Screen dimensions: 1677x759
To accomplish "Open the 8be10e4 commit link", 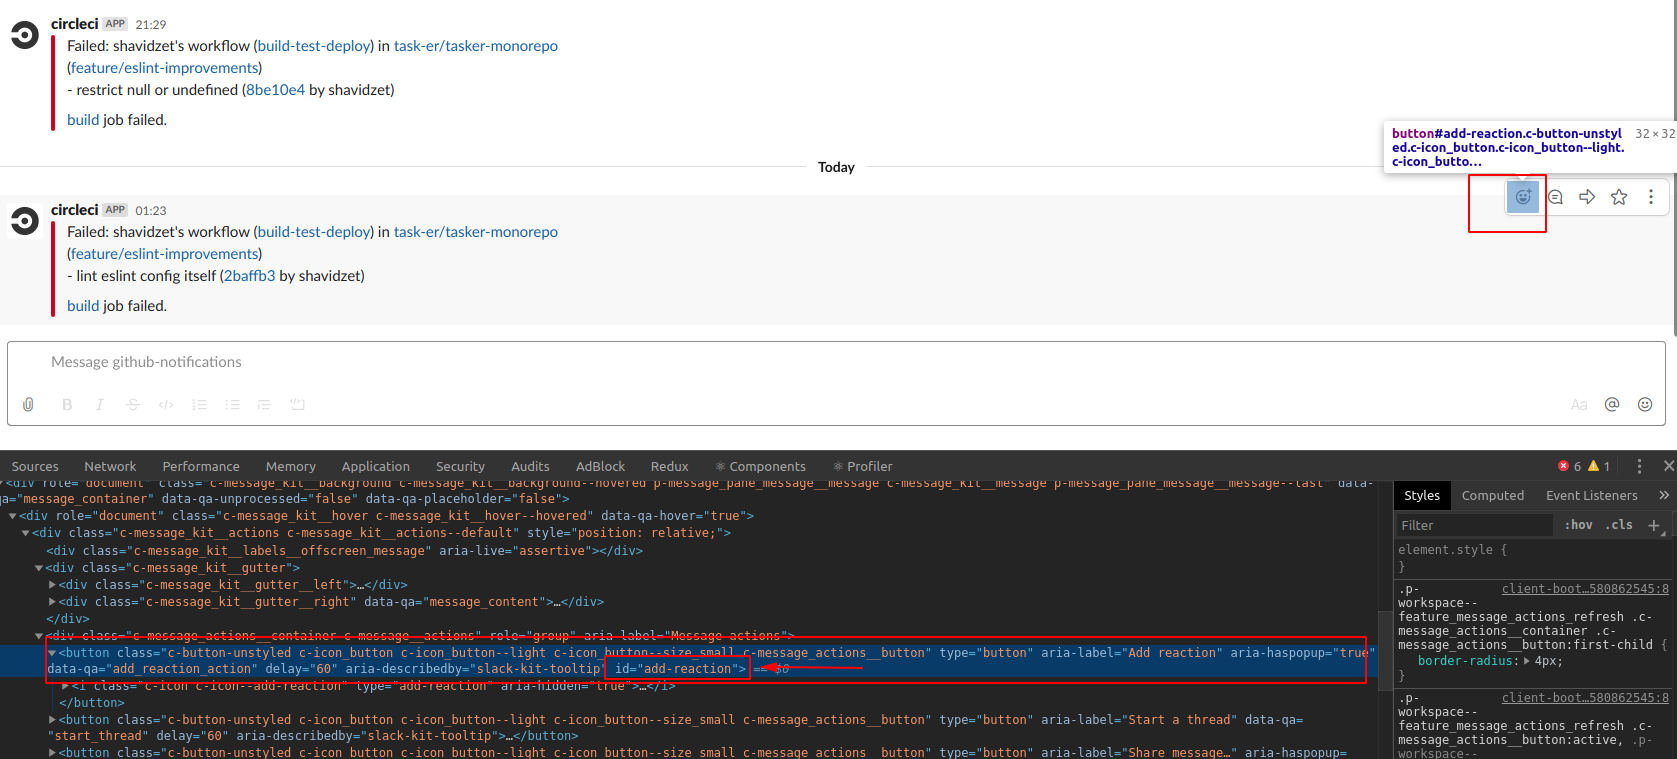I will tap(275, 90).
